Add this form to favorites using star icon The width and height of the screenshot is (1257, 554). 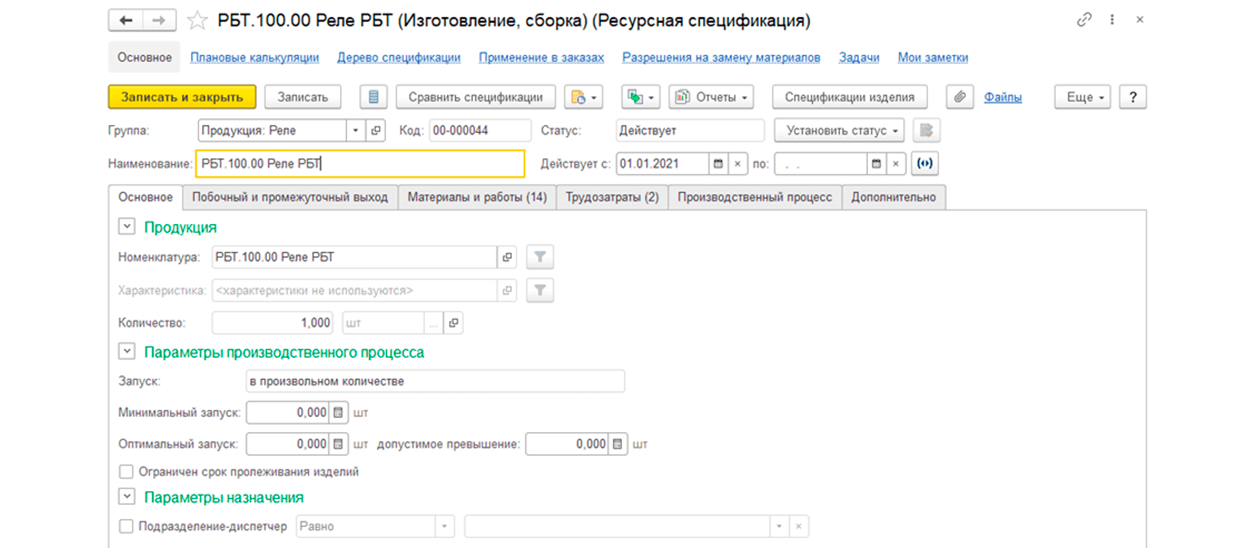point(198,20)
